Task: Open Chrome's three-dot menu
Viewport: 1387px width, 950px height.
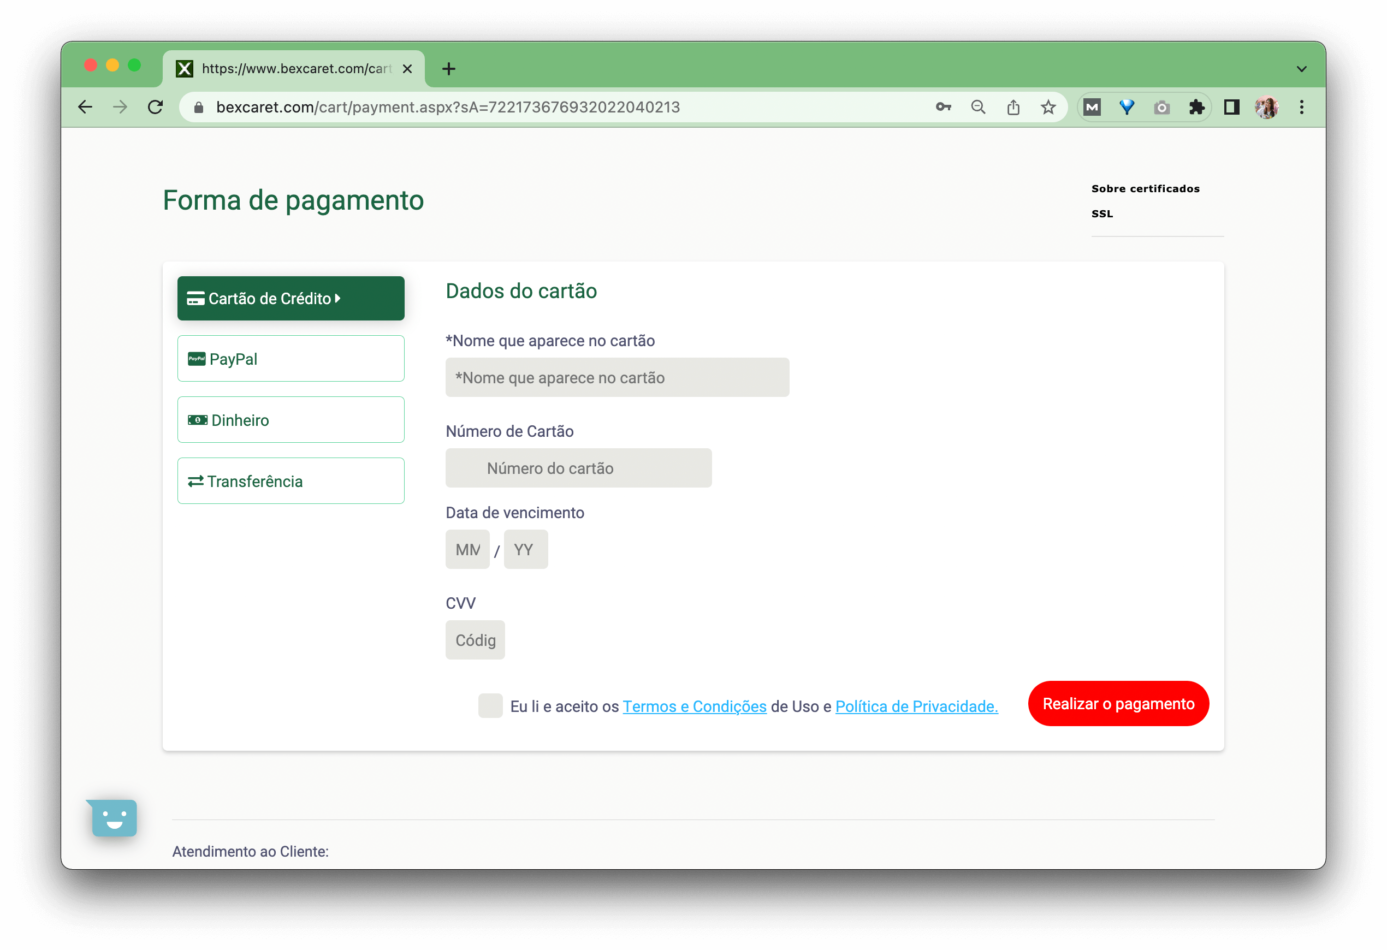Action: click(1301, 107)
